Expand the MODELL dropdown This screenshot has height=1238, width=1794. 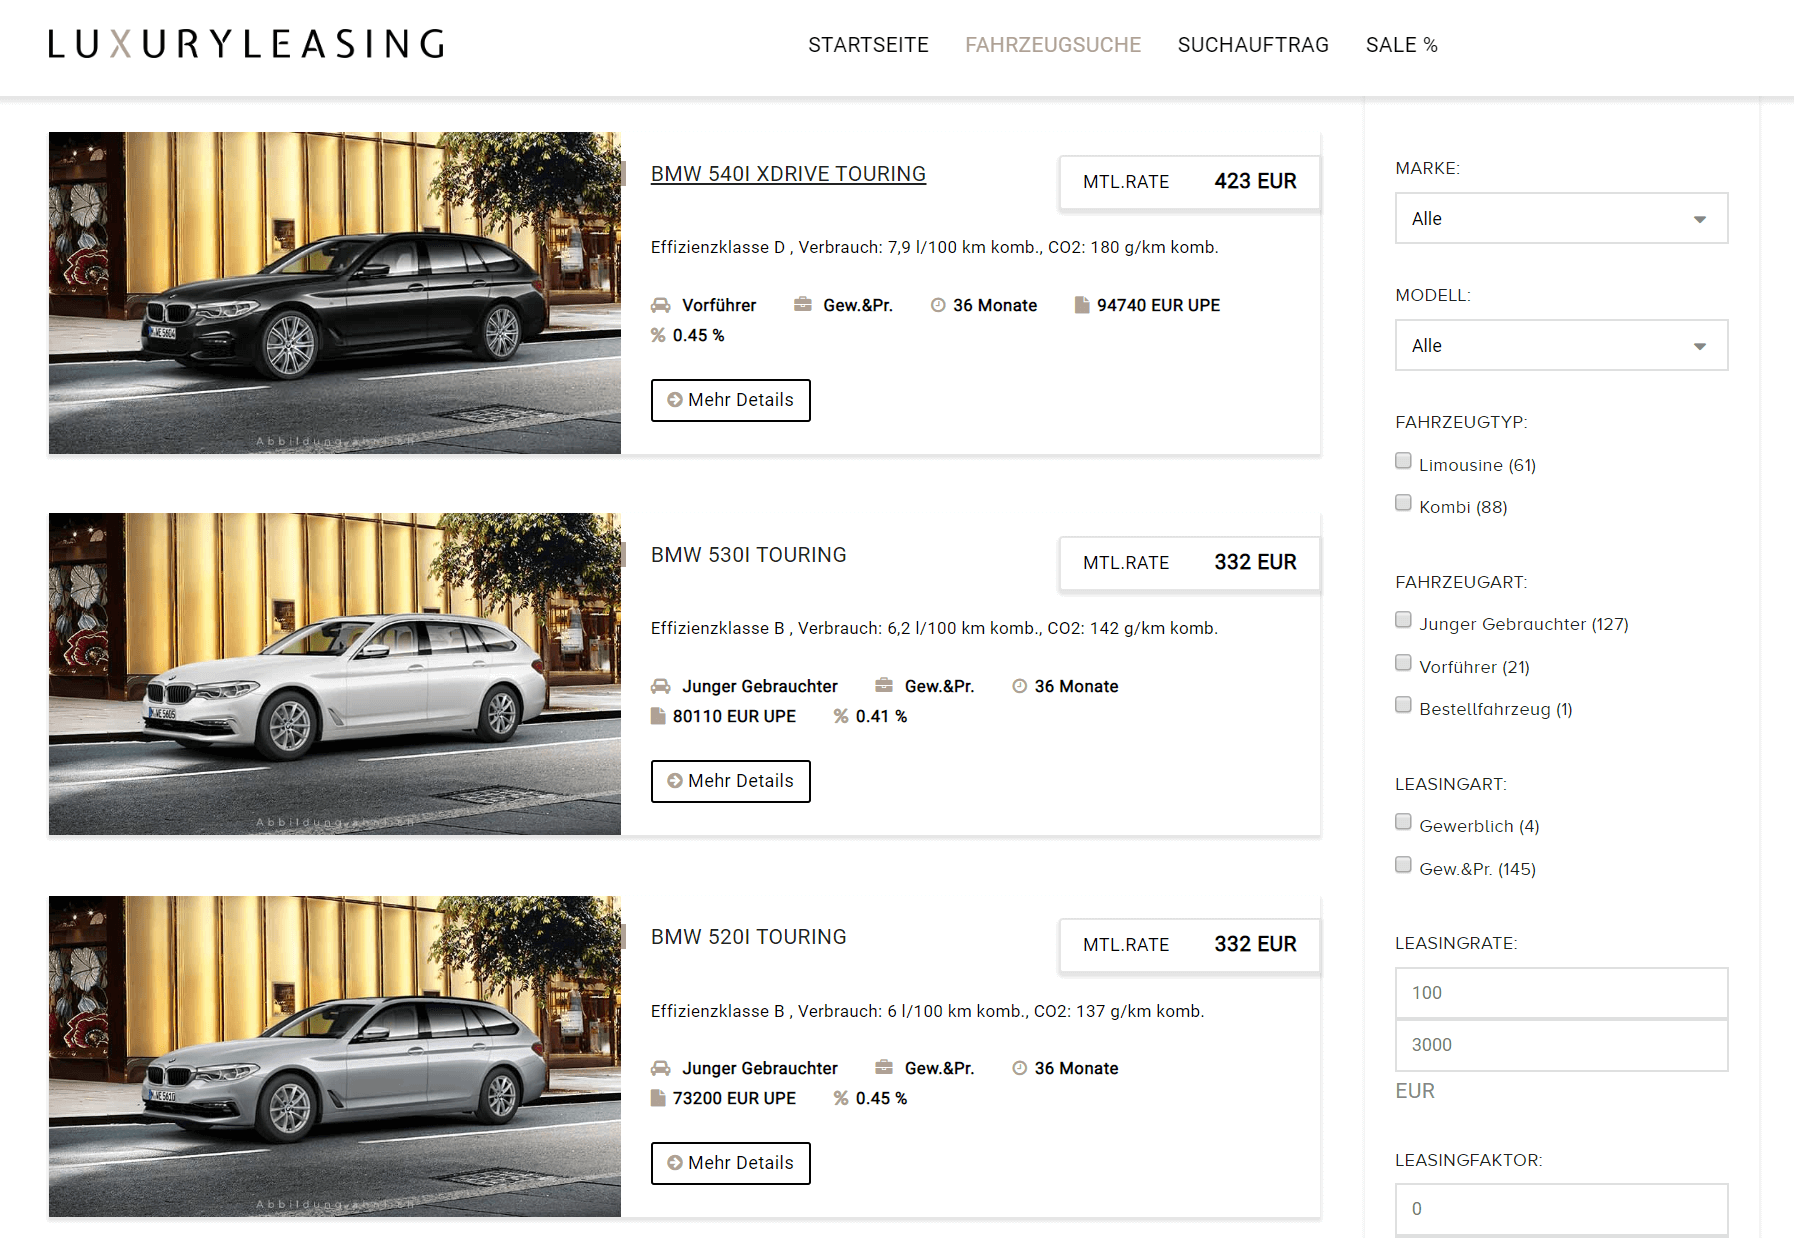pos(1561,345)
